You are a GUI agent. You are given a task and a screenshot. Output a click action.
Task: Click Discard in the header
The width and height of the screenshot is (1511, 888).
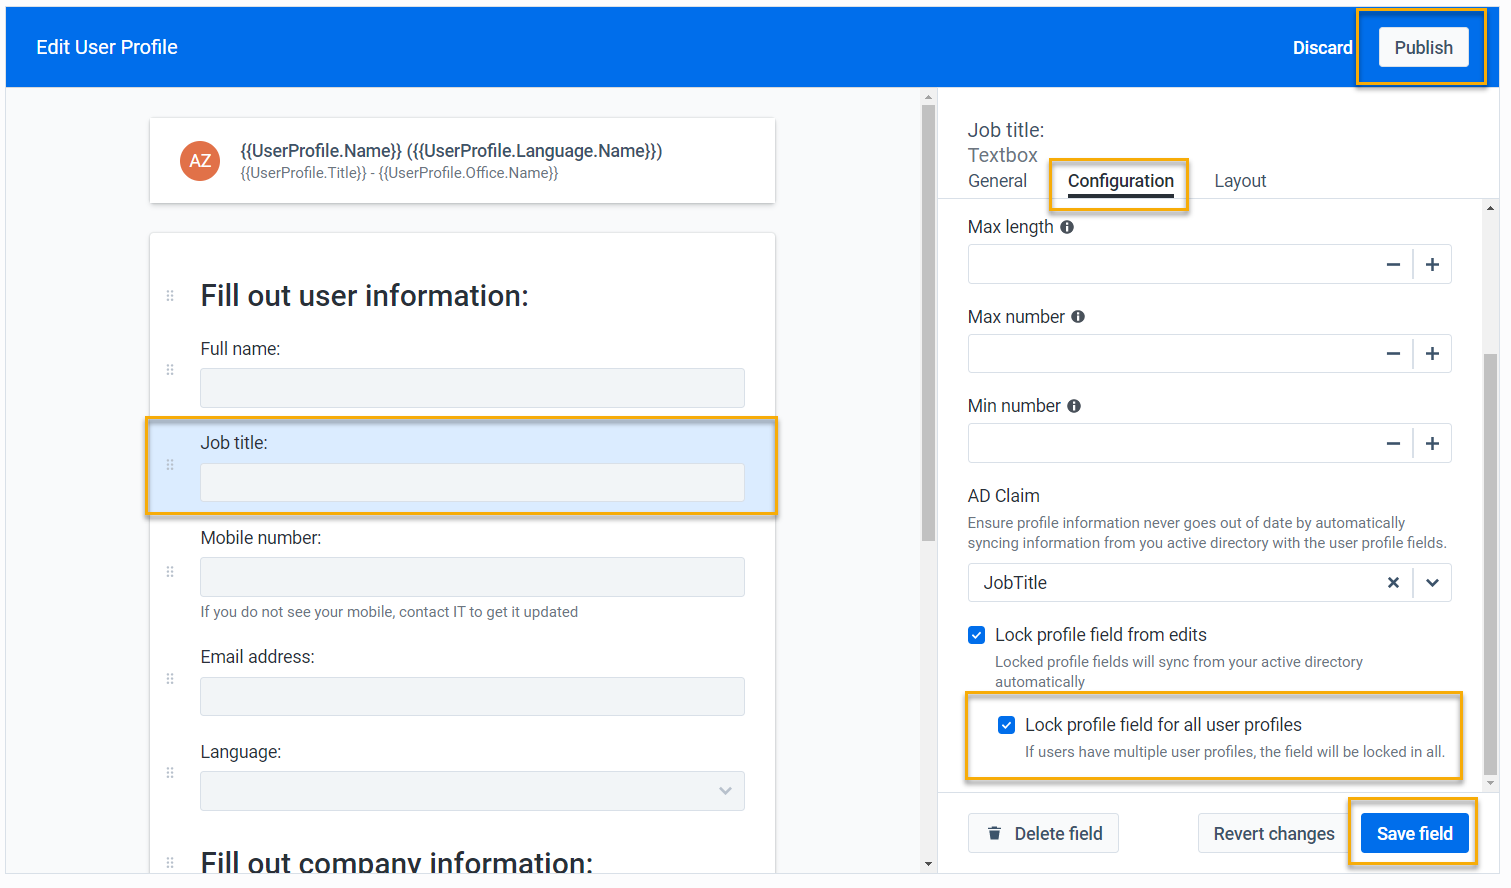point(1322,48)
